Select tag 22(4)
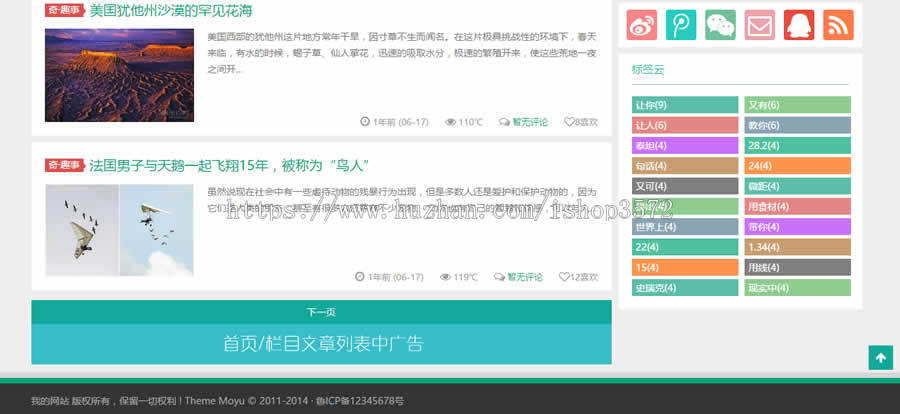 685,247
